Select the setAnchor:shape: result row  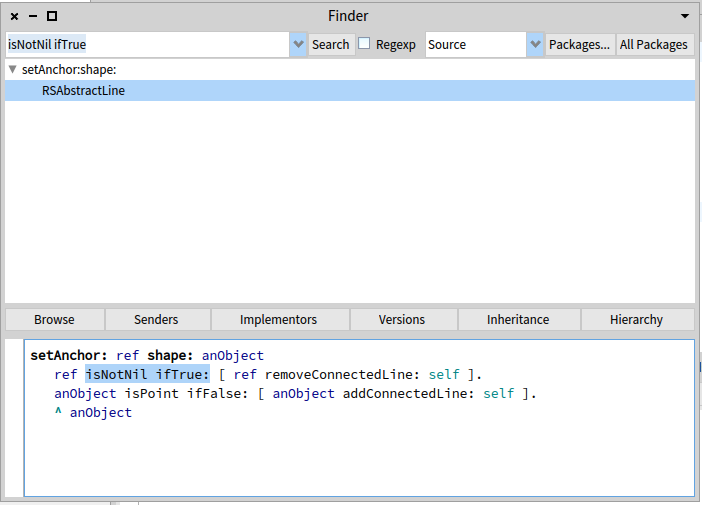pos(350,69)
